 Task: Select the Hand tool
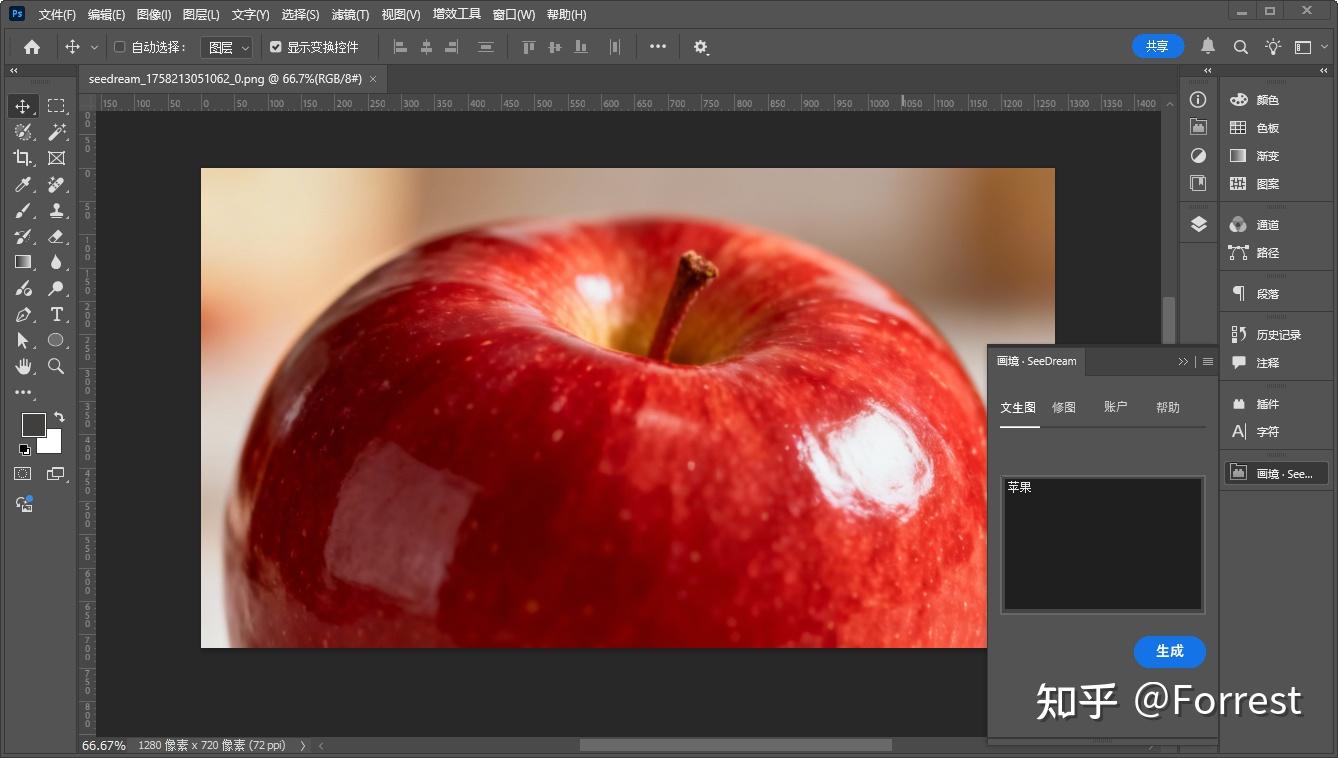[x=23, y=366]
